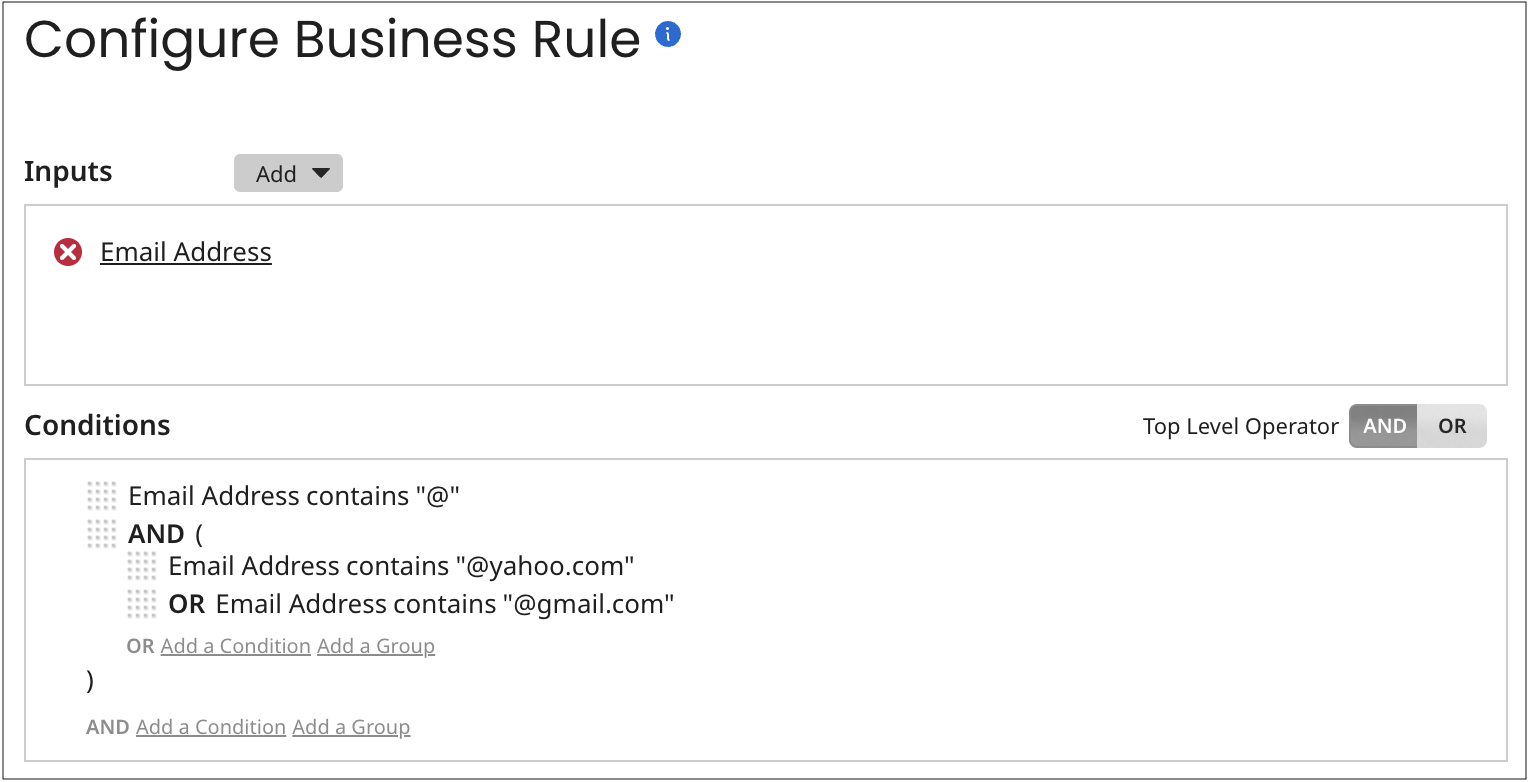Select the contains "@gmail.com" condition text

(445, 604)
